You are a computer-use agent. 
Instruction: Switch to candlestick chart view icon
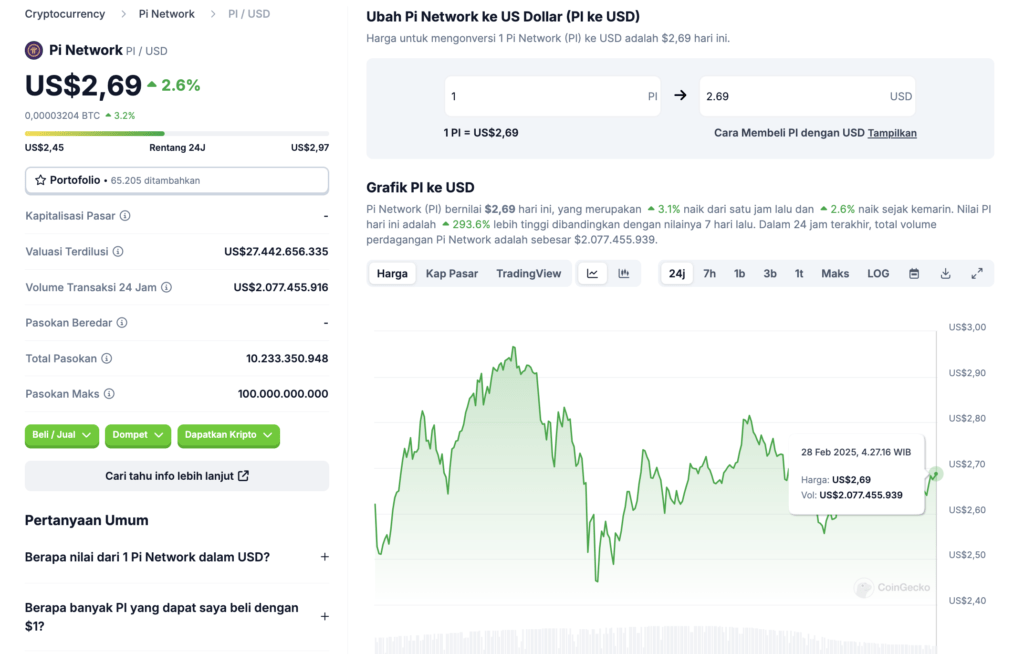[x=624, y=274]
